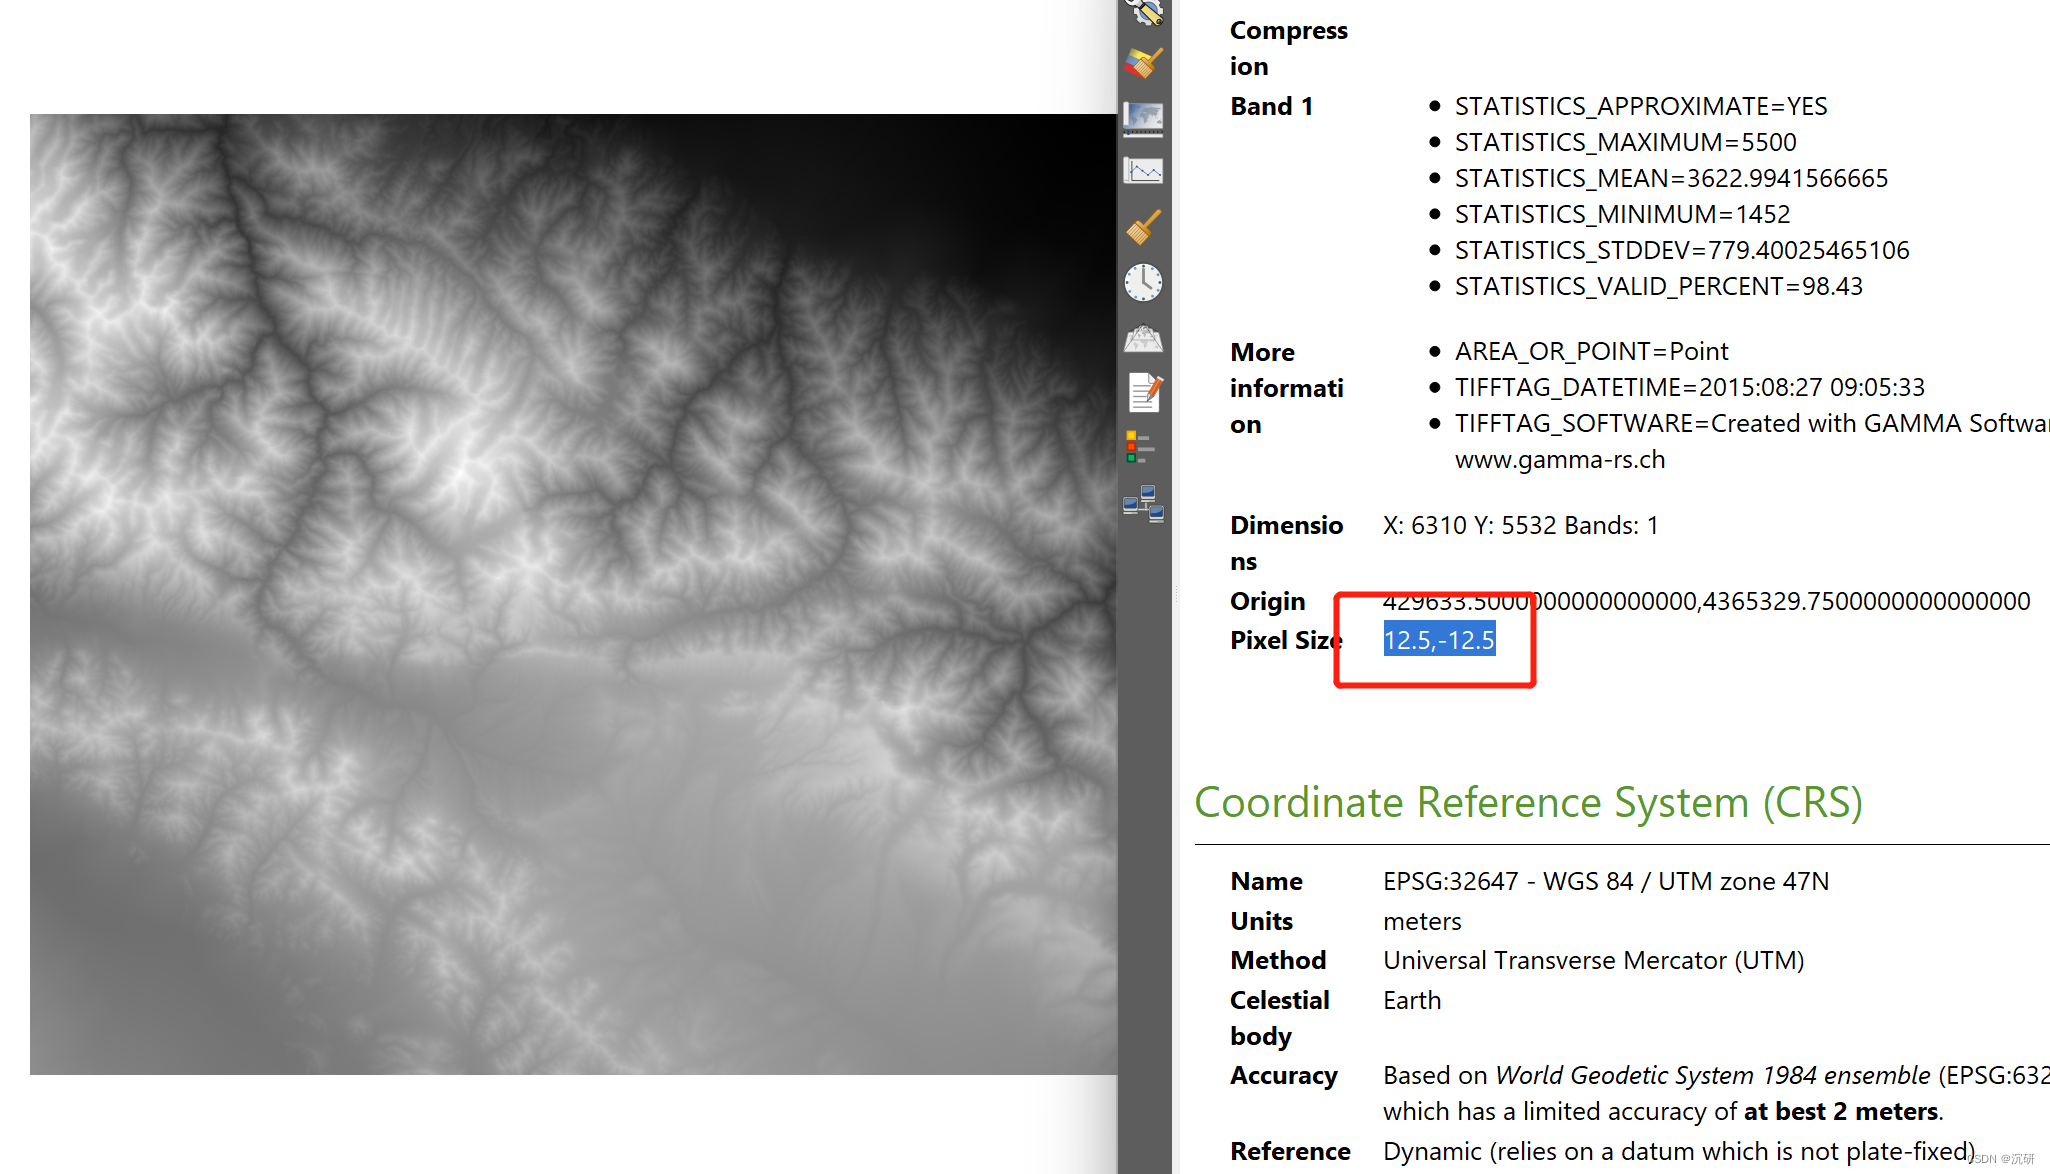
Task: Open the Metadata editor icon
Action: (x=1143, y=393)
